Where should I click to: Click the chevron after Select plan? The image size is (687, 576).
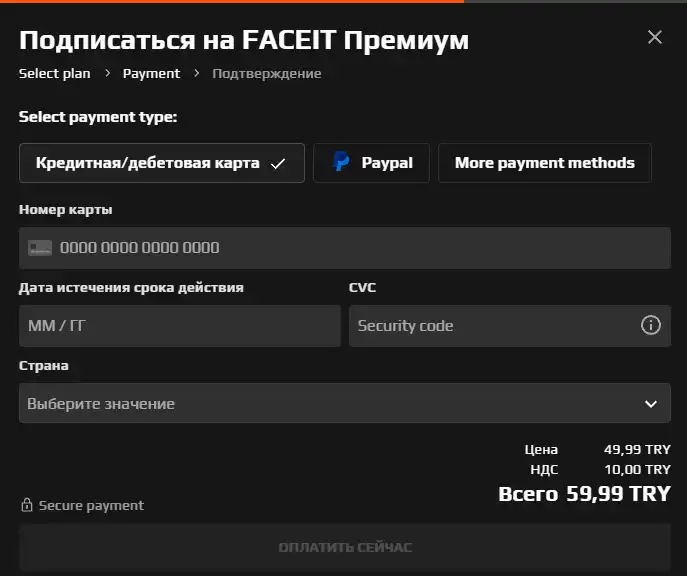107,73
